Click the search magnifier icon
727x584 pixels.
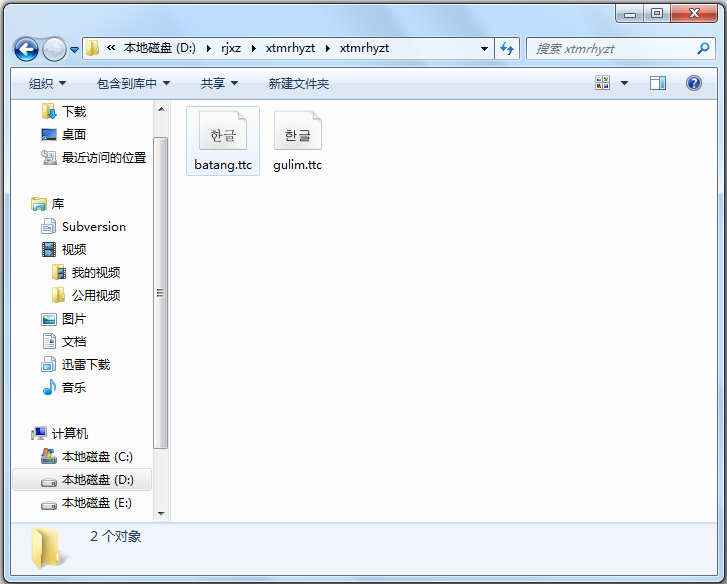click(x=703, y=48)
